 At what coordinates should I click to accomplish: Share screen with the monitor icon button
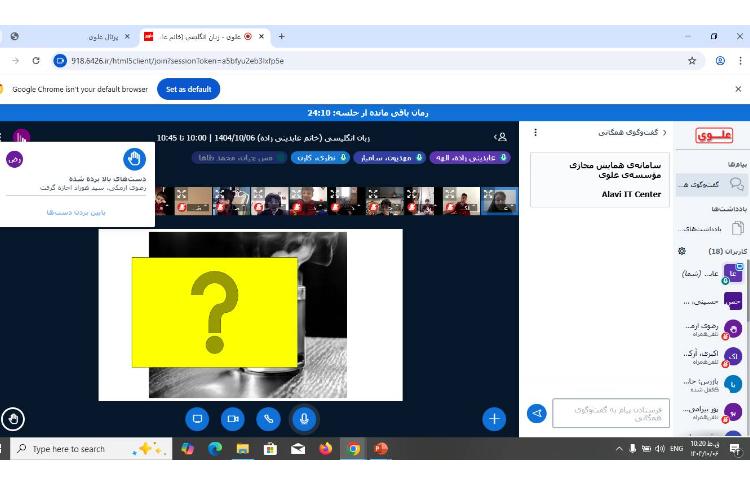coord(197,419)
